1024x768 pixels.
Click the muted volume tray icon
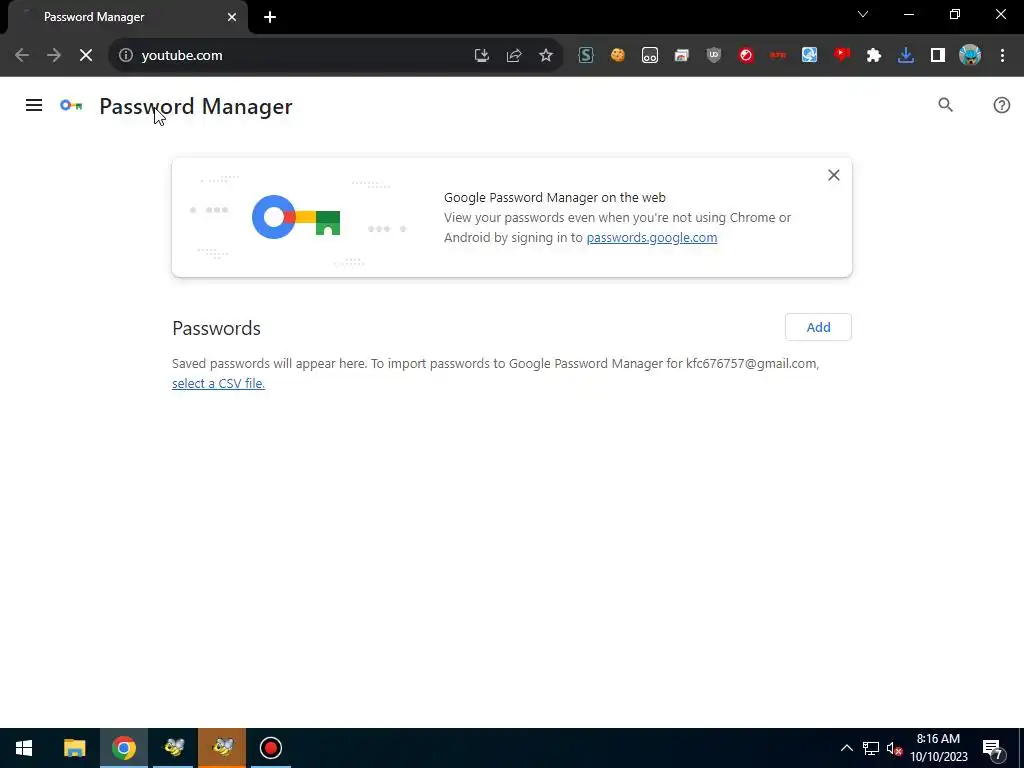(x=894, y=748)
